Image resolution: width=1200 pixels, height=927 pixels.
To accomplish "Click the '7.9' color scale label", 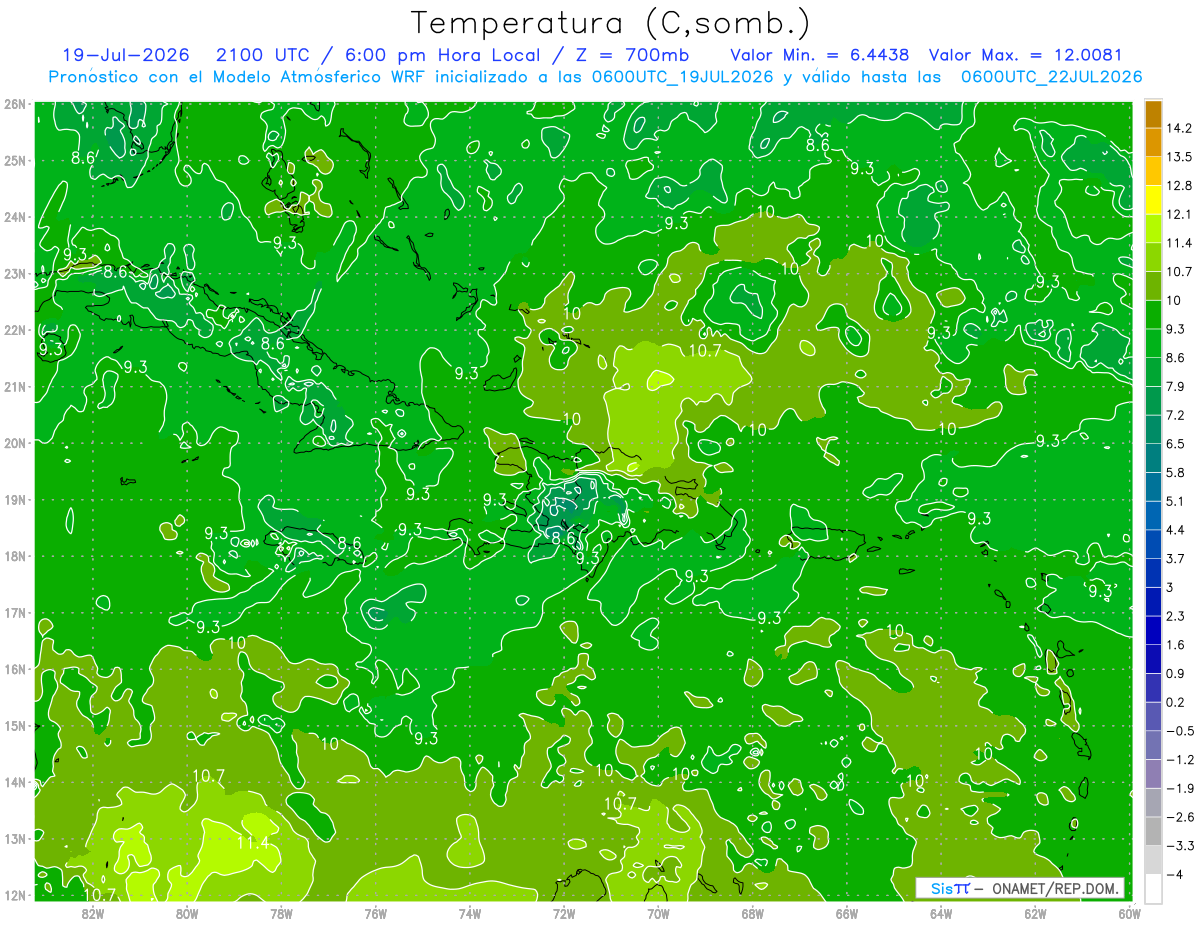I will 1176,386.
